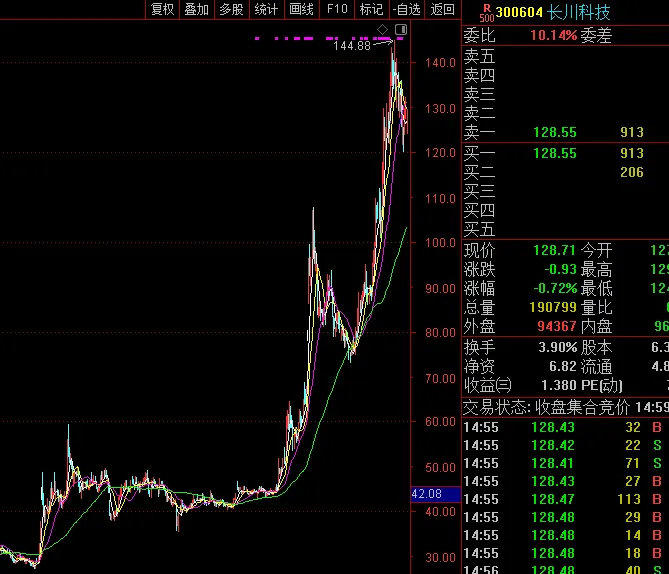Click the 量比 label
The image size is (669, 574).
[x=596, y=307]
